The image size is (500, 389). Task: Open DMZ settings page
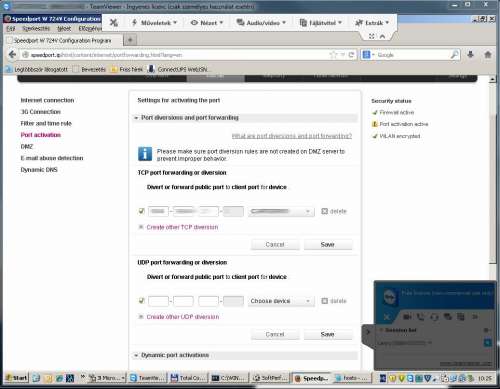click(x=27, y=147)
